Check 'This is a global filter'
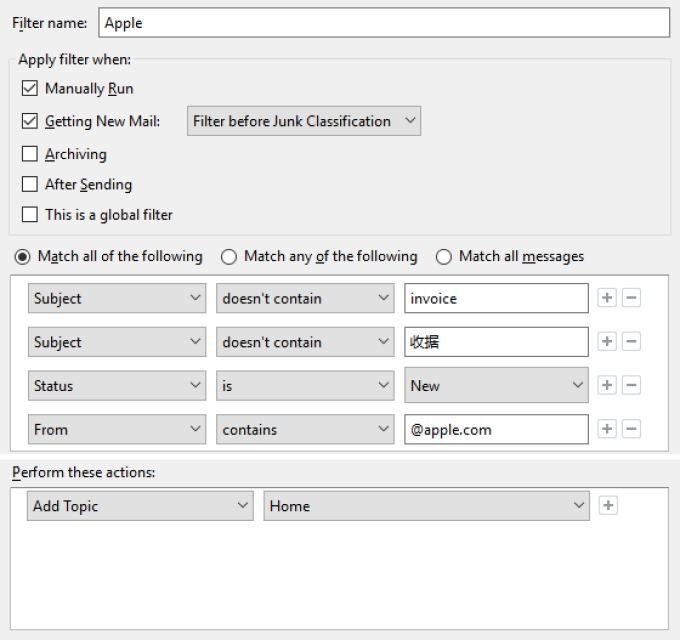 pos(29,214)
